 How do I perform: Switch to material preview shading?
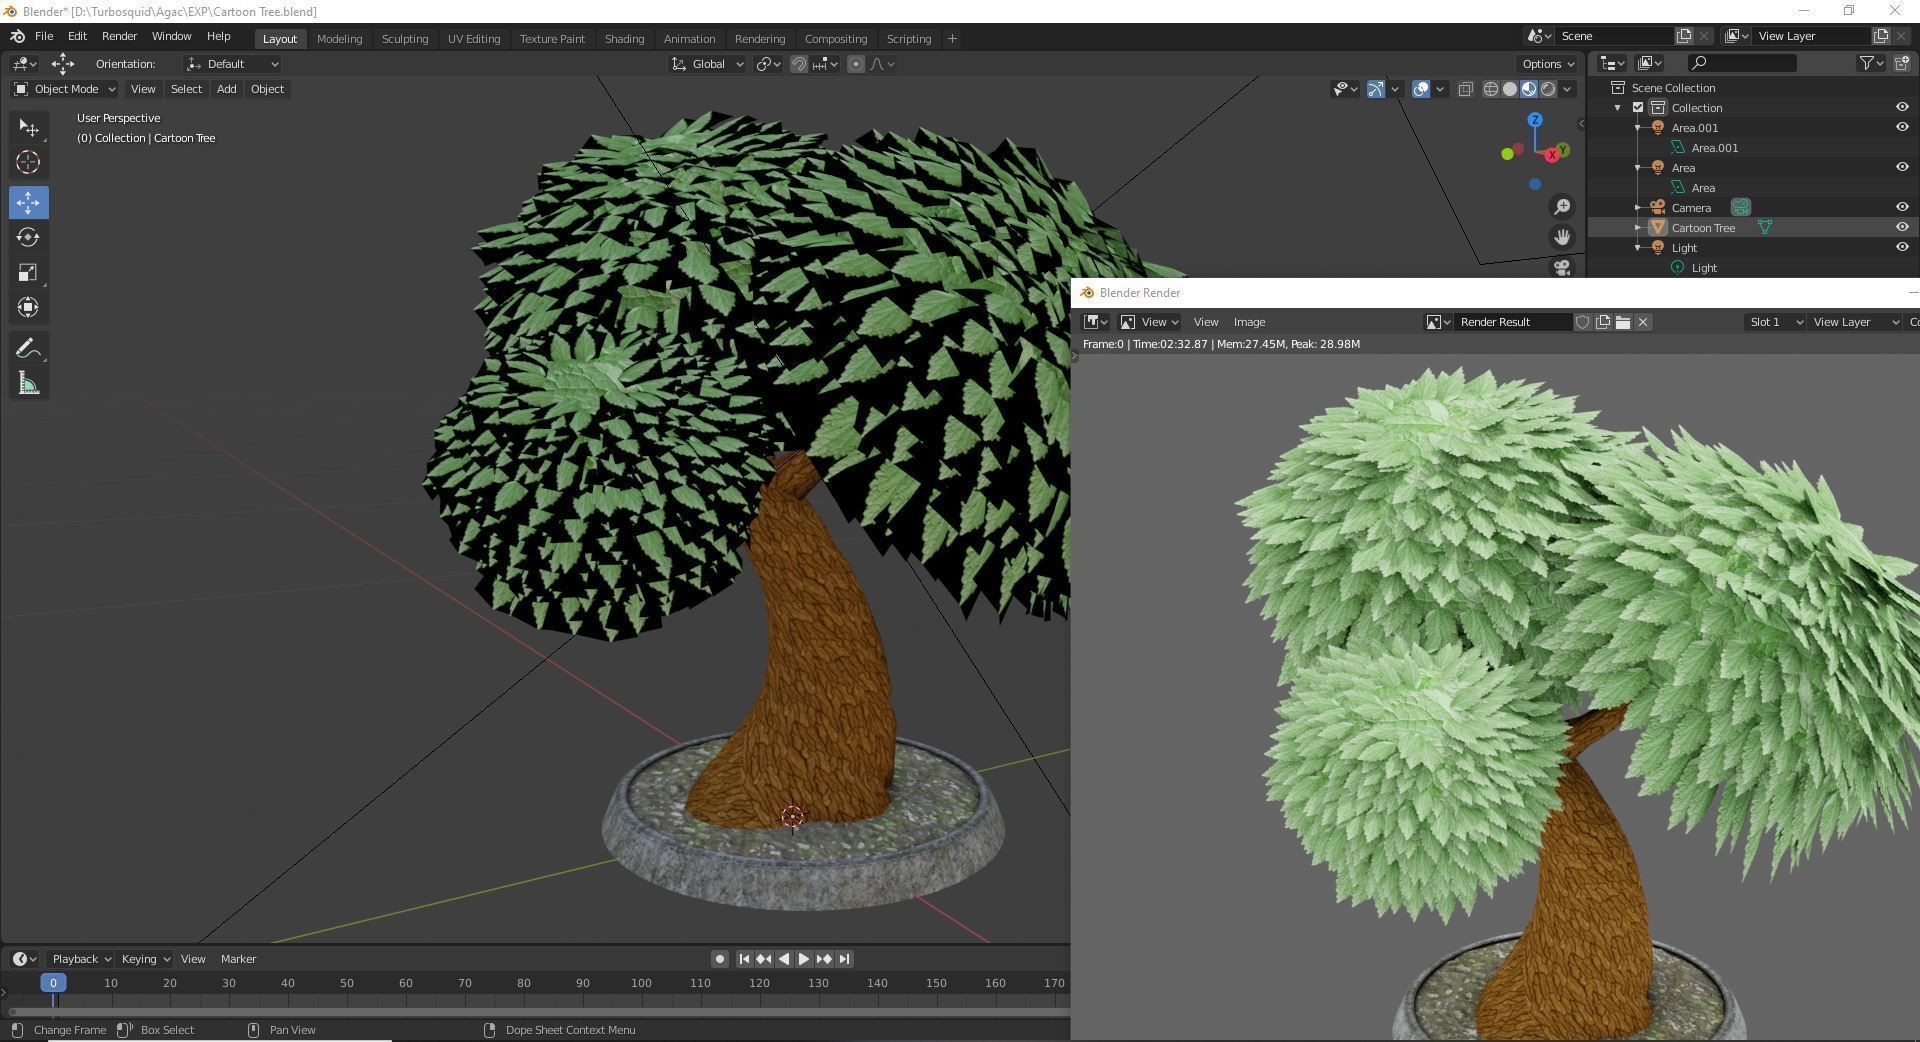point(1529,89)
